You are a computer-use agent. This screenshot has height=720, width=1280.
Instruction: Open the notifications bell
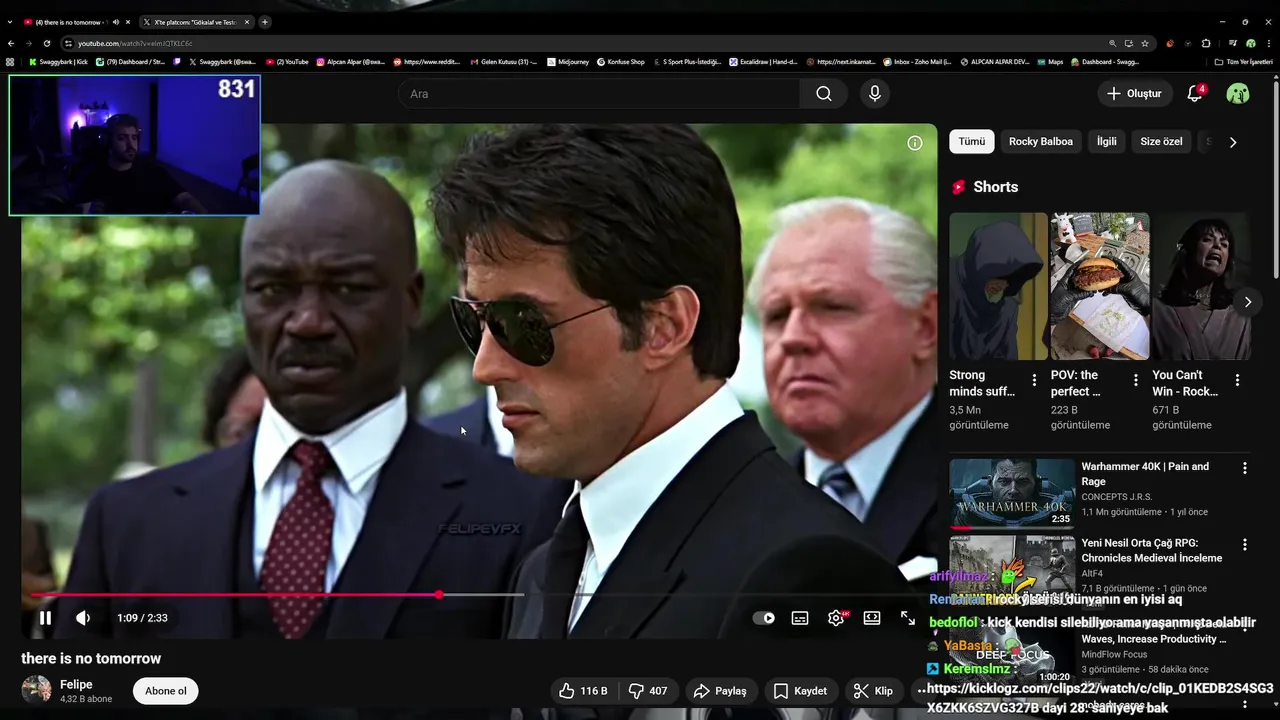[x=1194, y=93]
